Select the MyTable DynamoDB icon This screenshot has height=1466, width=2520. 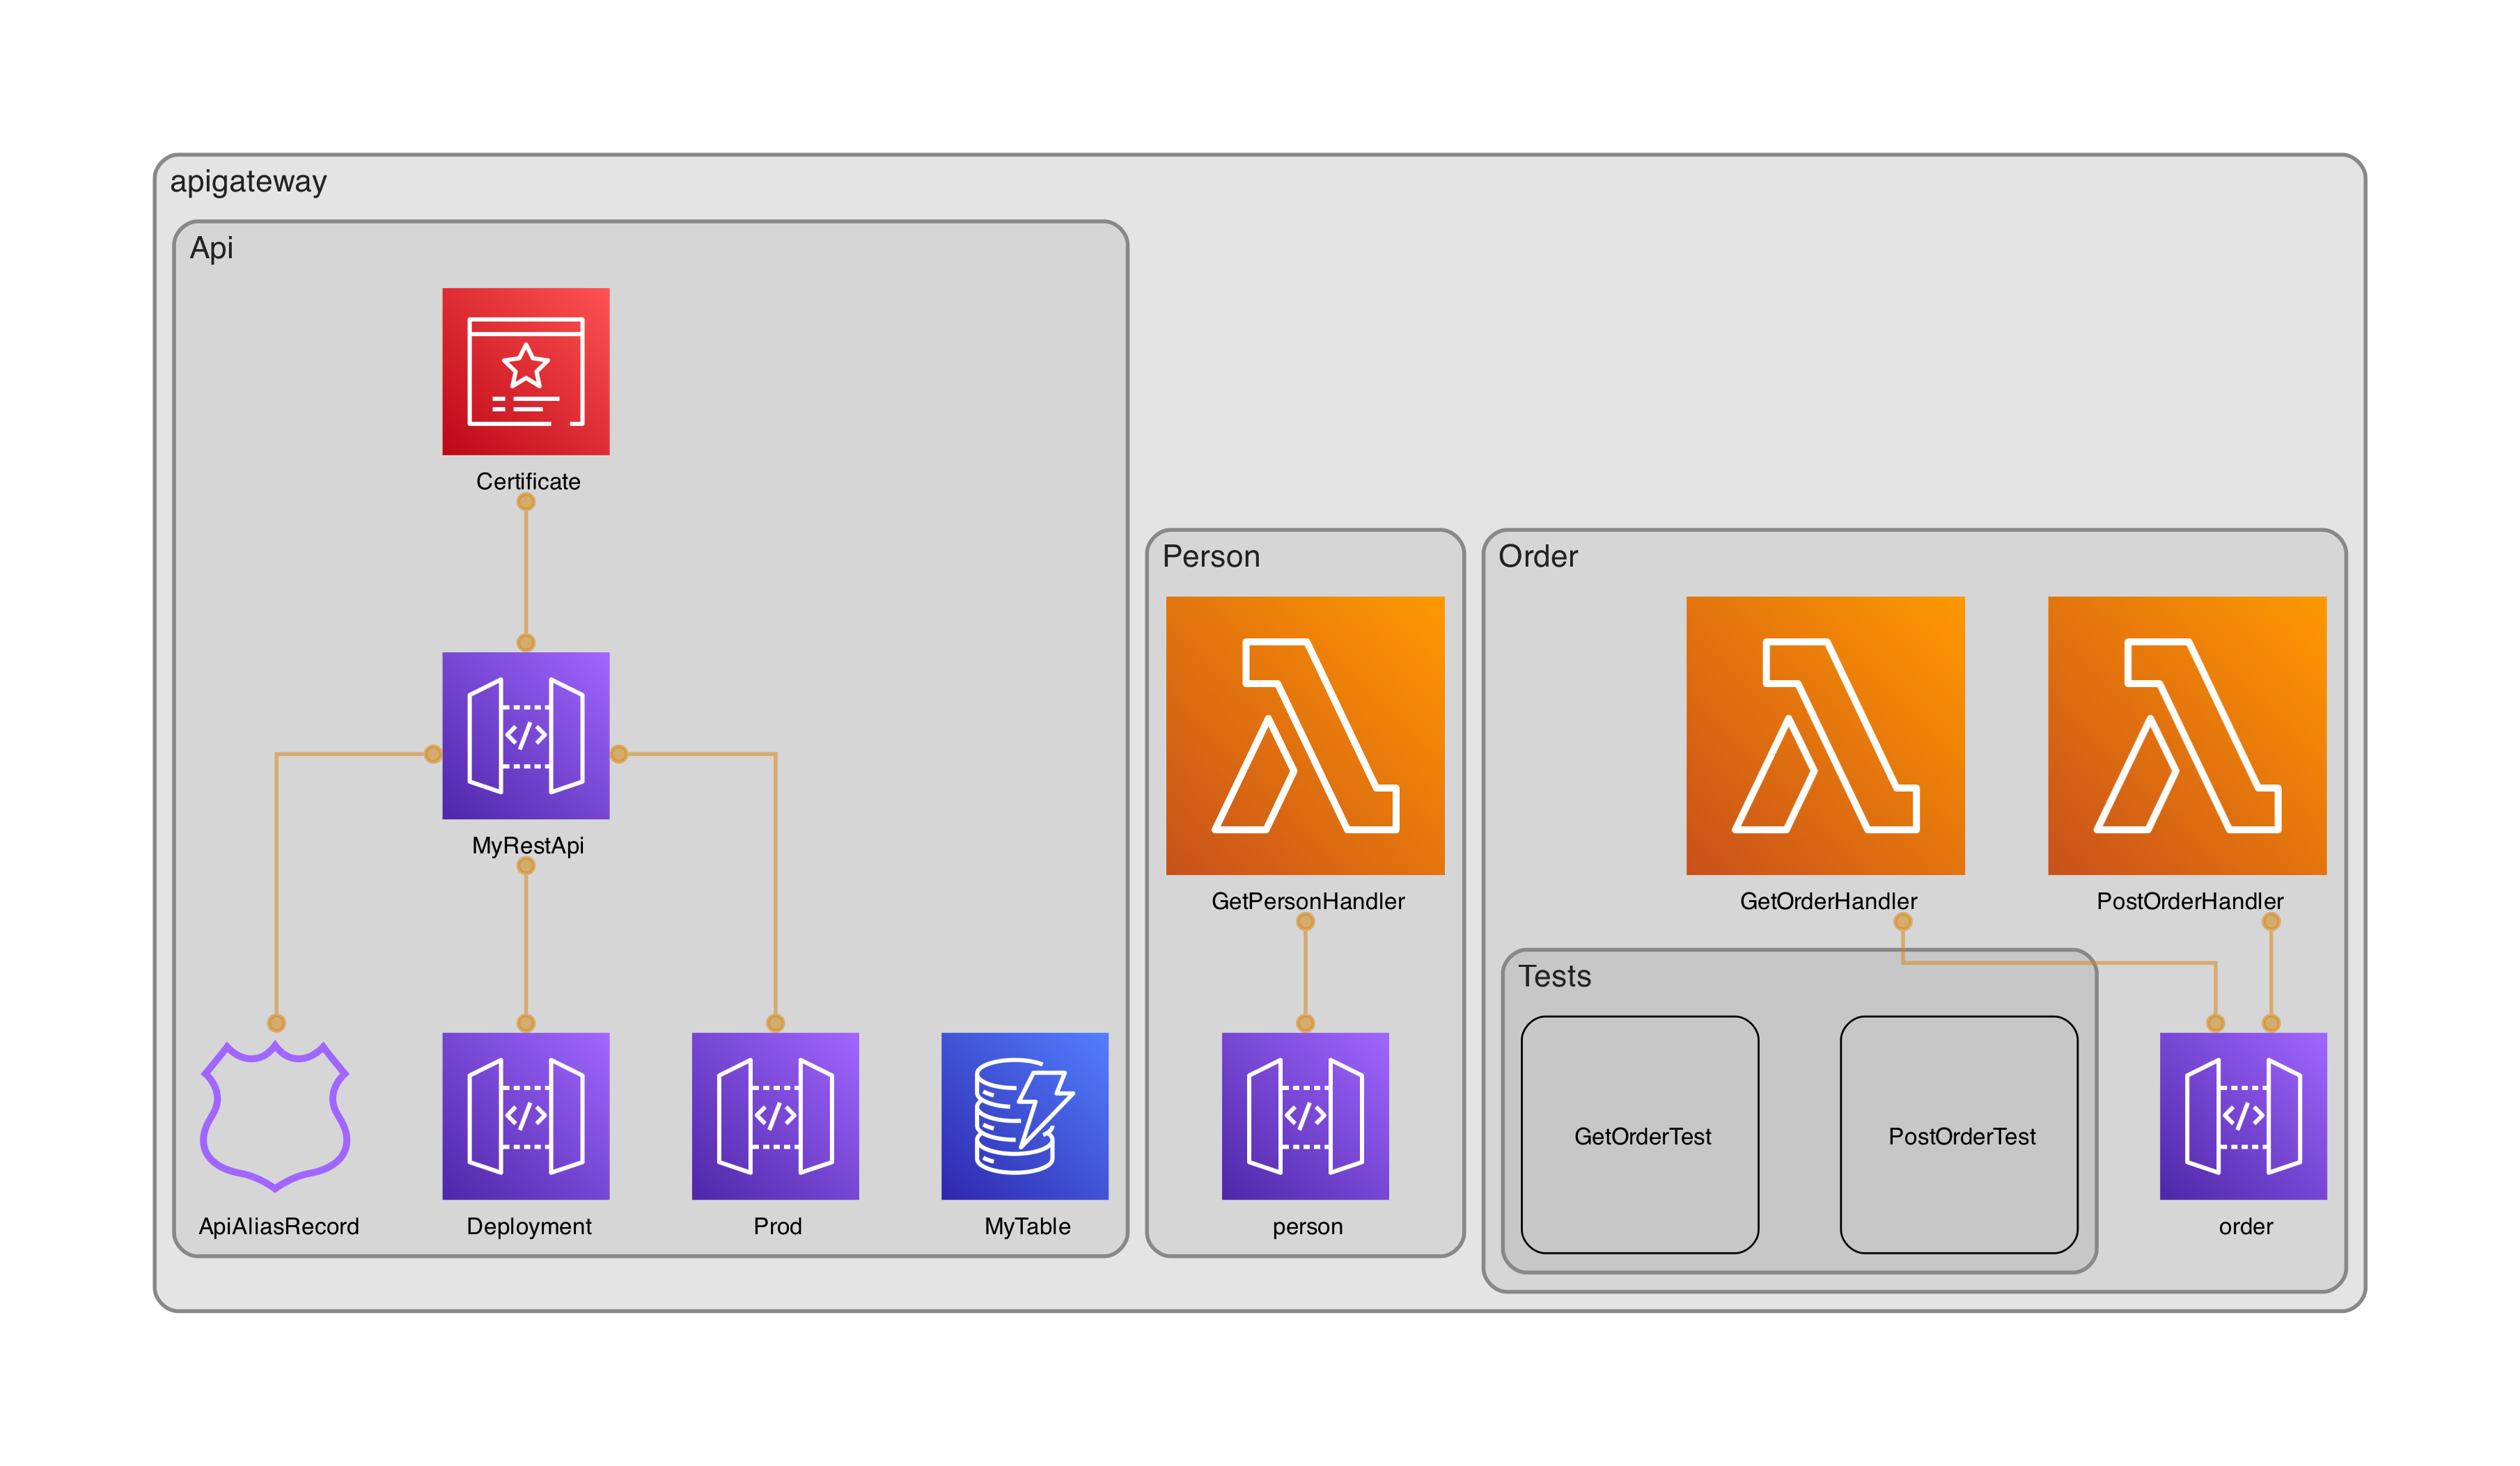(1024, 1115)
